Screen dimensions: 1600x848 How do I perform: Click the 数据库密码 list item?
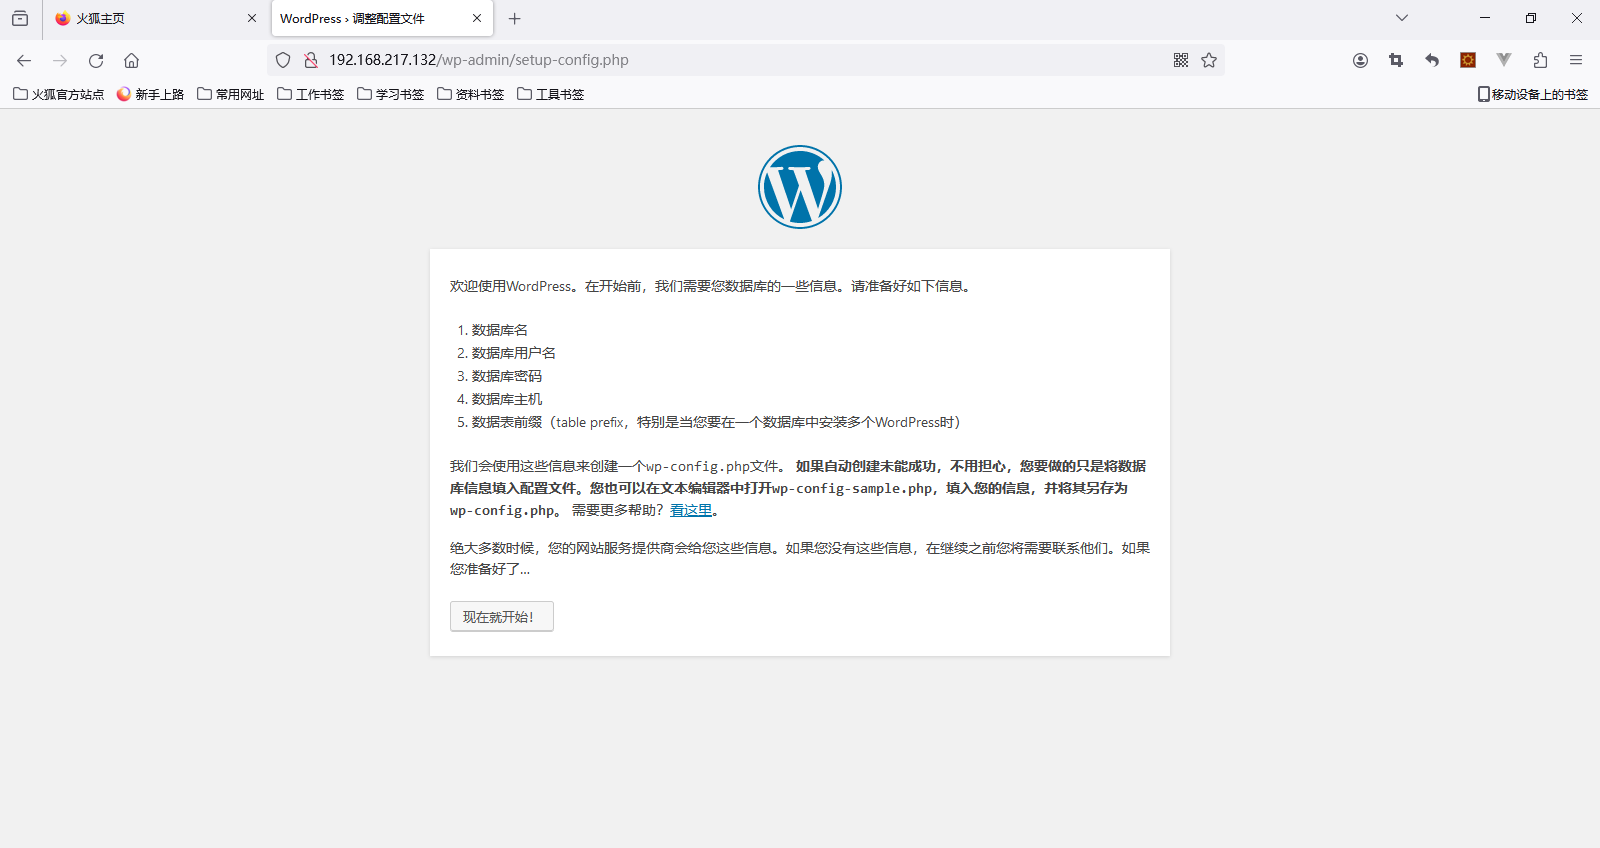(x=507, y=376)
